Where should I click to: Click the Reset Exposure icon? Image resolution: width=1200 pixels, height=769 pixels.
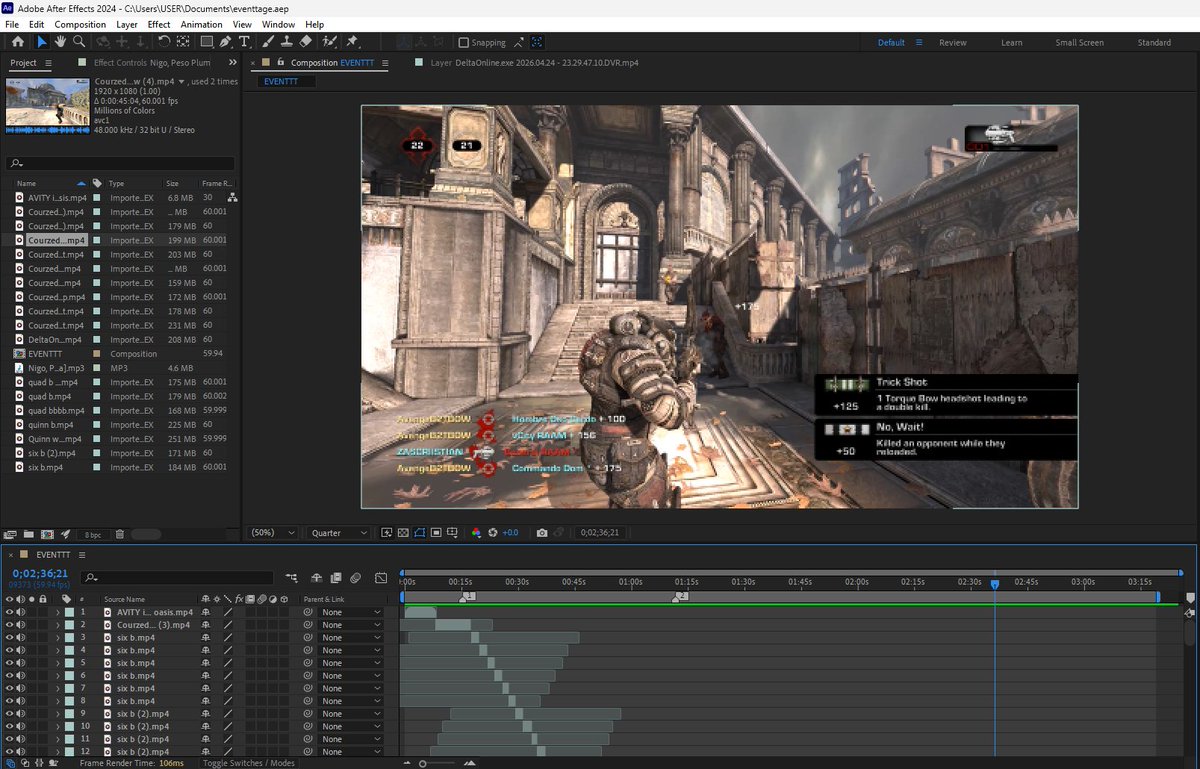(x=493, y=533)
